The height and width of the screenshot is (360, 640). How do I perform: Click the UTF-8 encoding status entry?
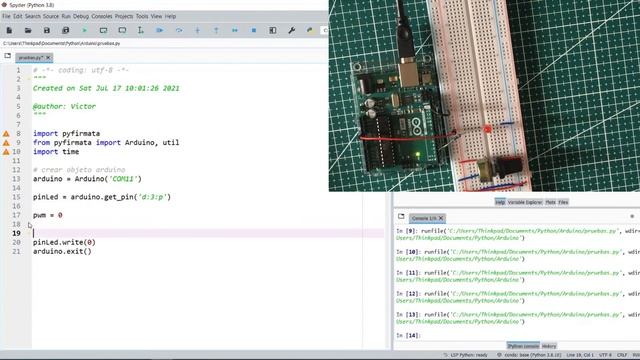pos(605,355)
